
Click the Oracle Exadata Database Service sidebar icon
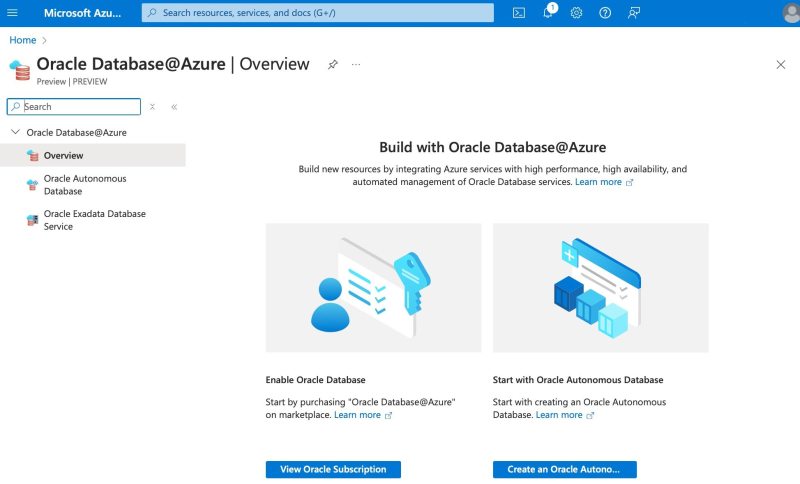pyautogui.click(x=32, y=220)
